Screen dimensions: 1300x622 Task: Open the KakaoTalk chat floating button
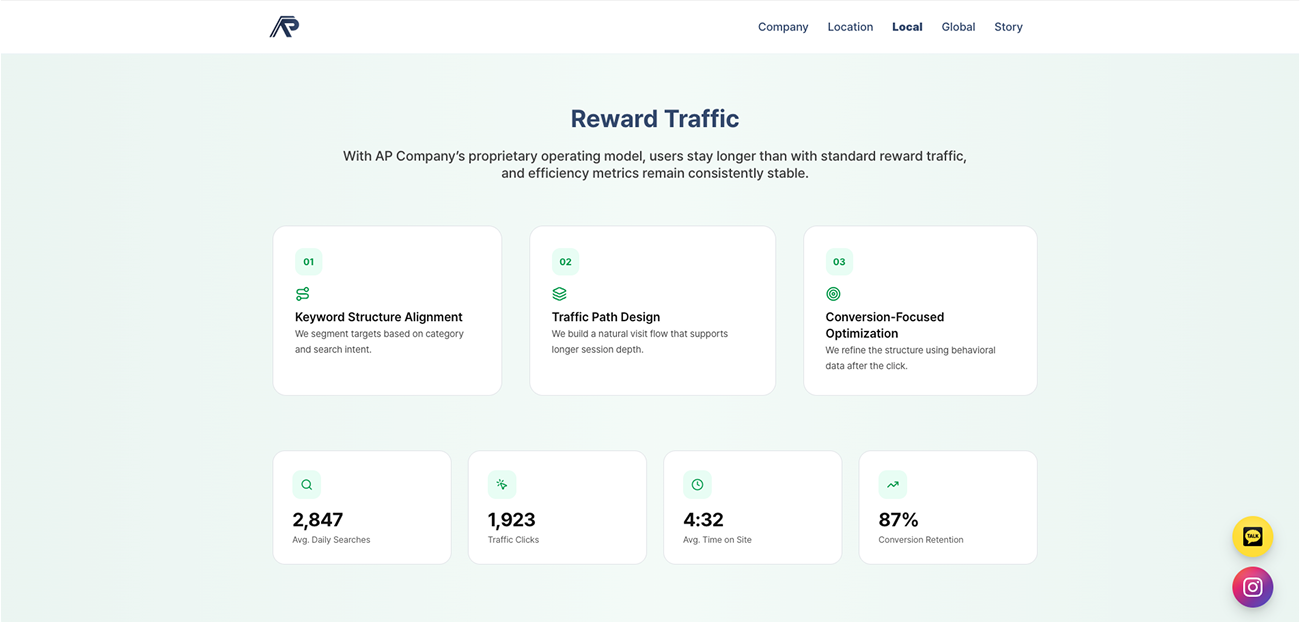1252,537
